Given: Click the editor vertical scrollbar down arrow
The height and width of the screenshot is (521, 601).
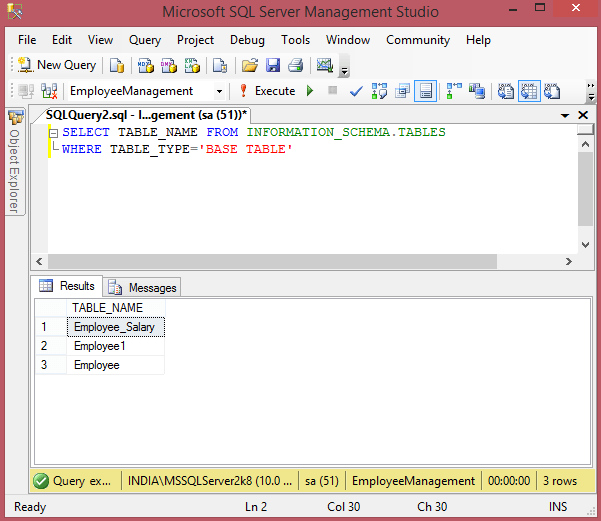Looking at the screenshot, I should coord(585,245).
